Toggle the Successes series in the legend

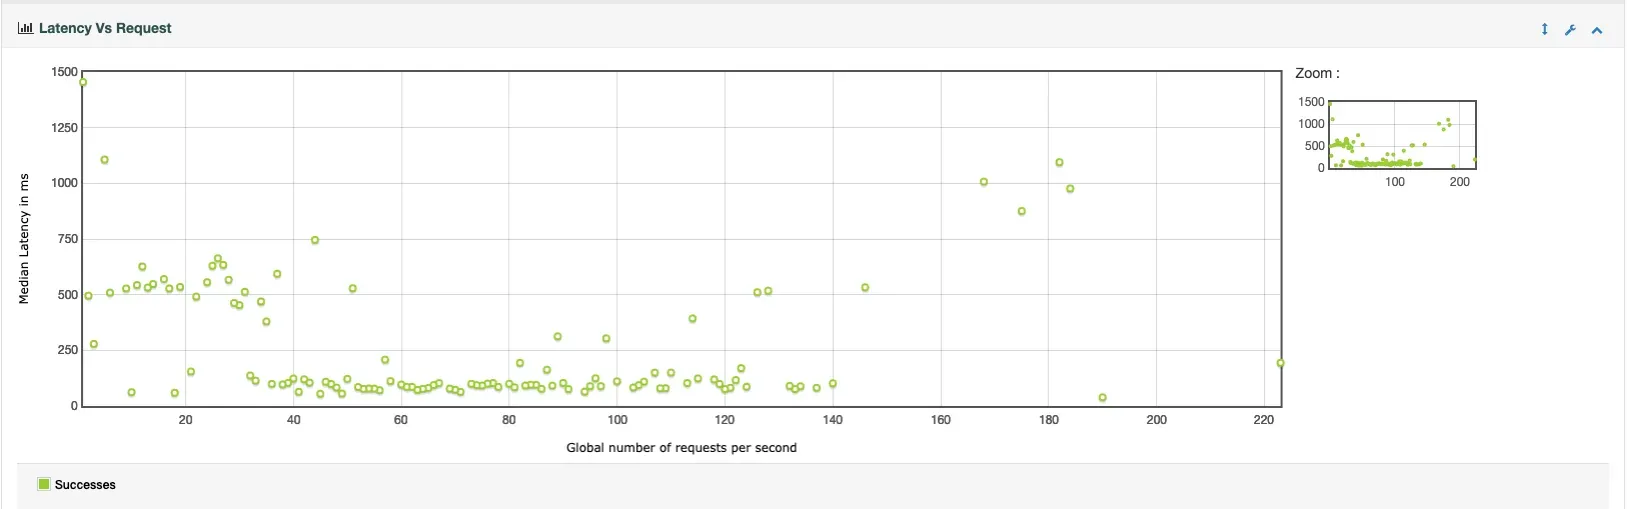85,485
